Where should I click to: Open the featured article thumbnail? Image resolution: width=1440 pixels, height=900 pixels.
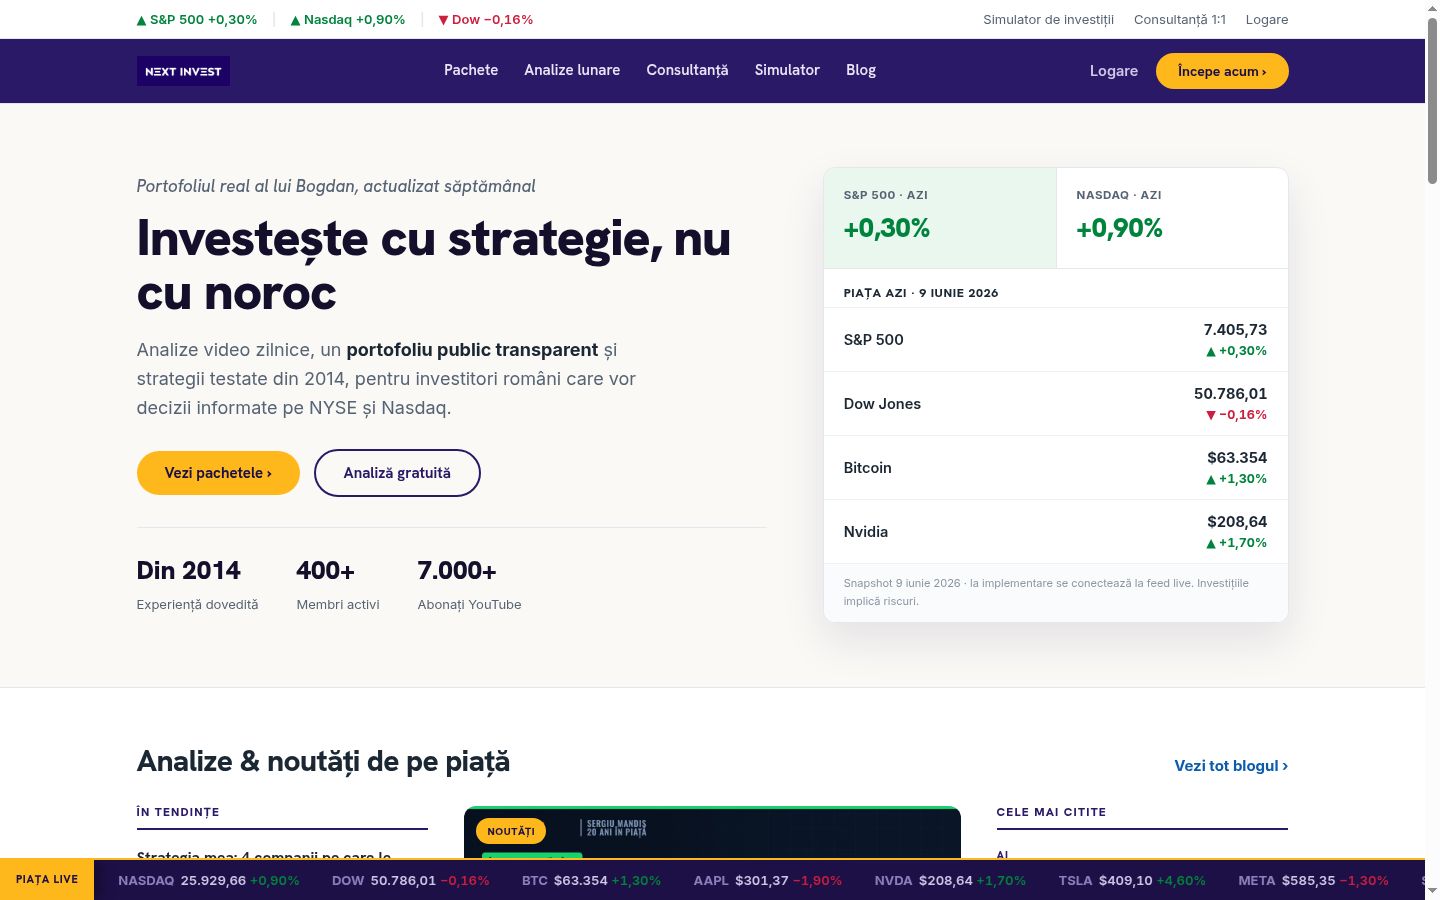[712, 833]
